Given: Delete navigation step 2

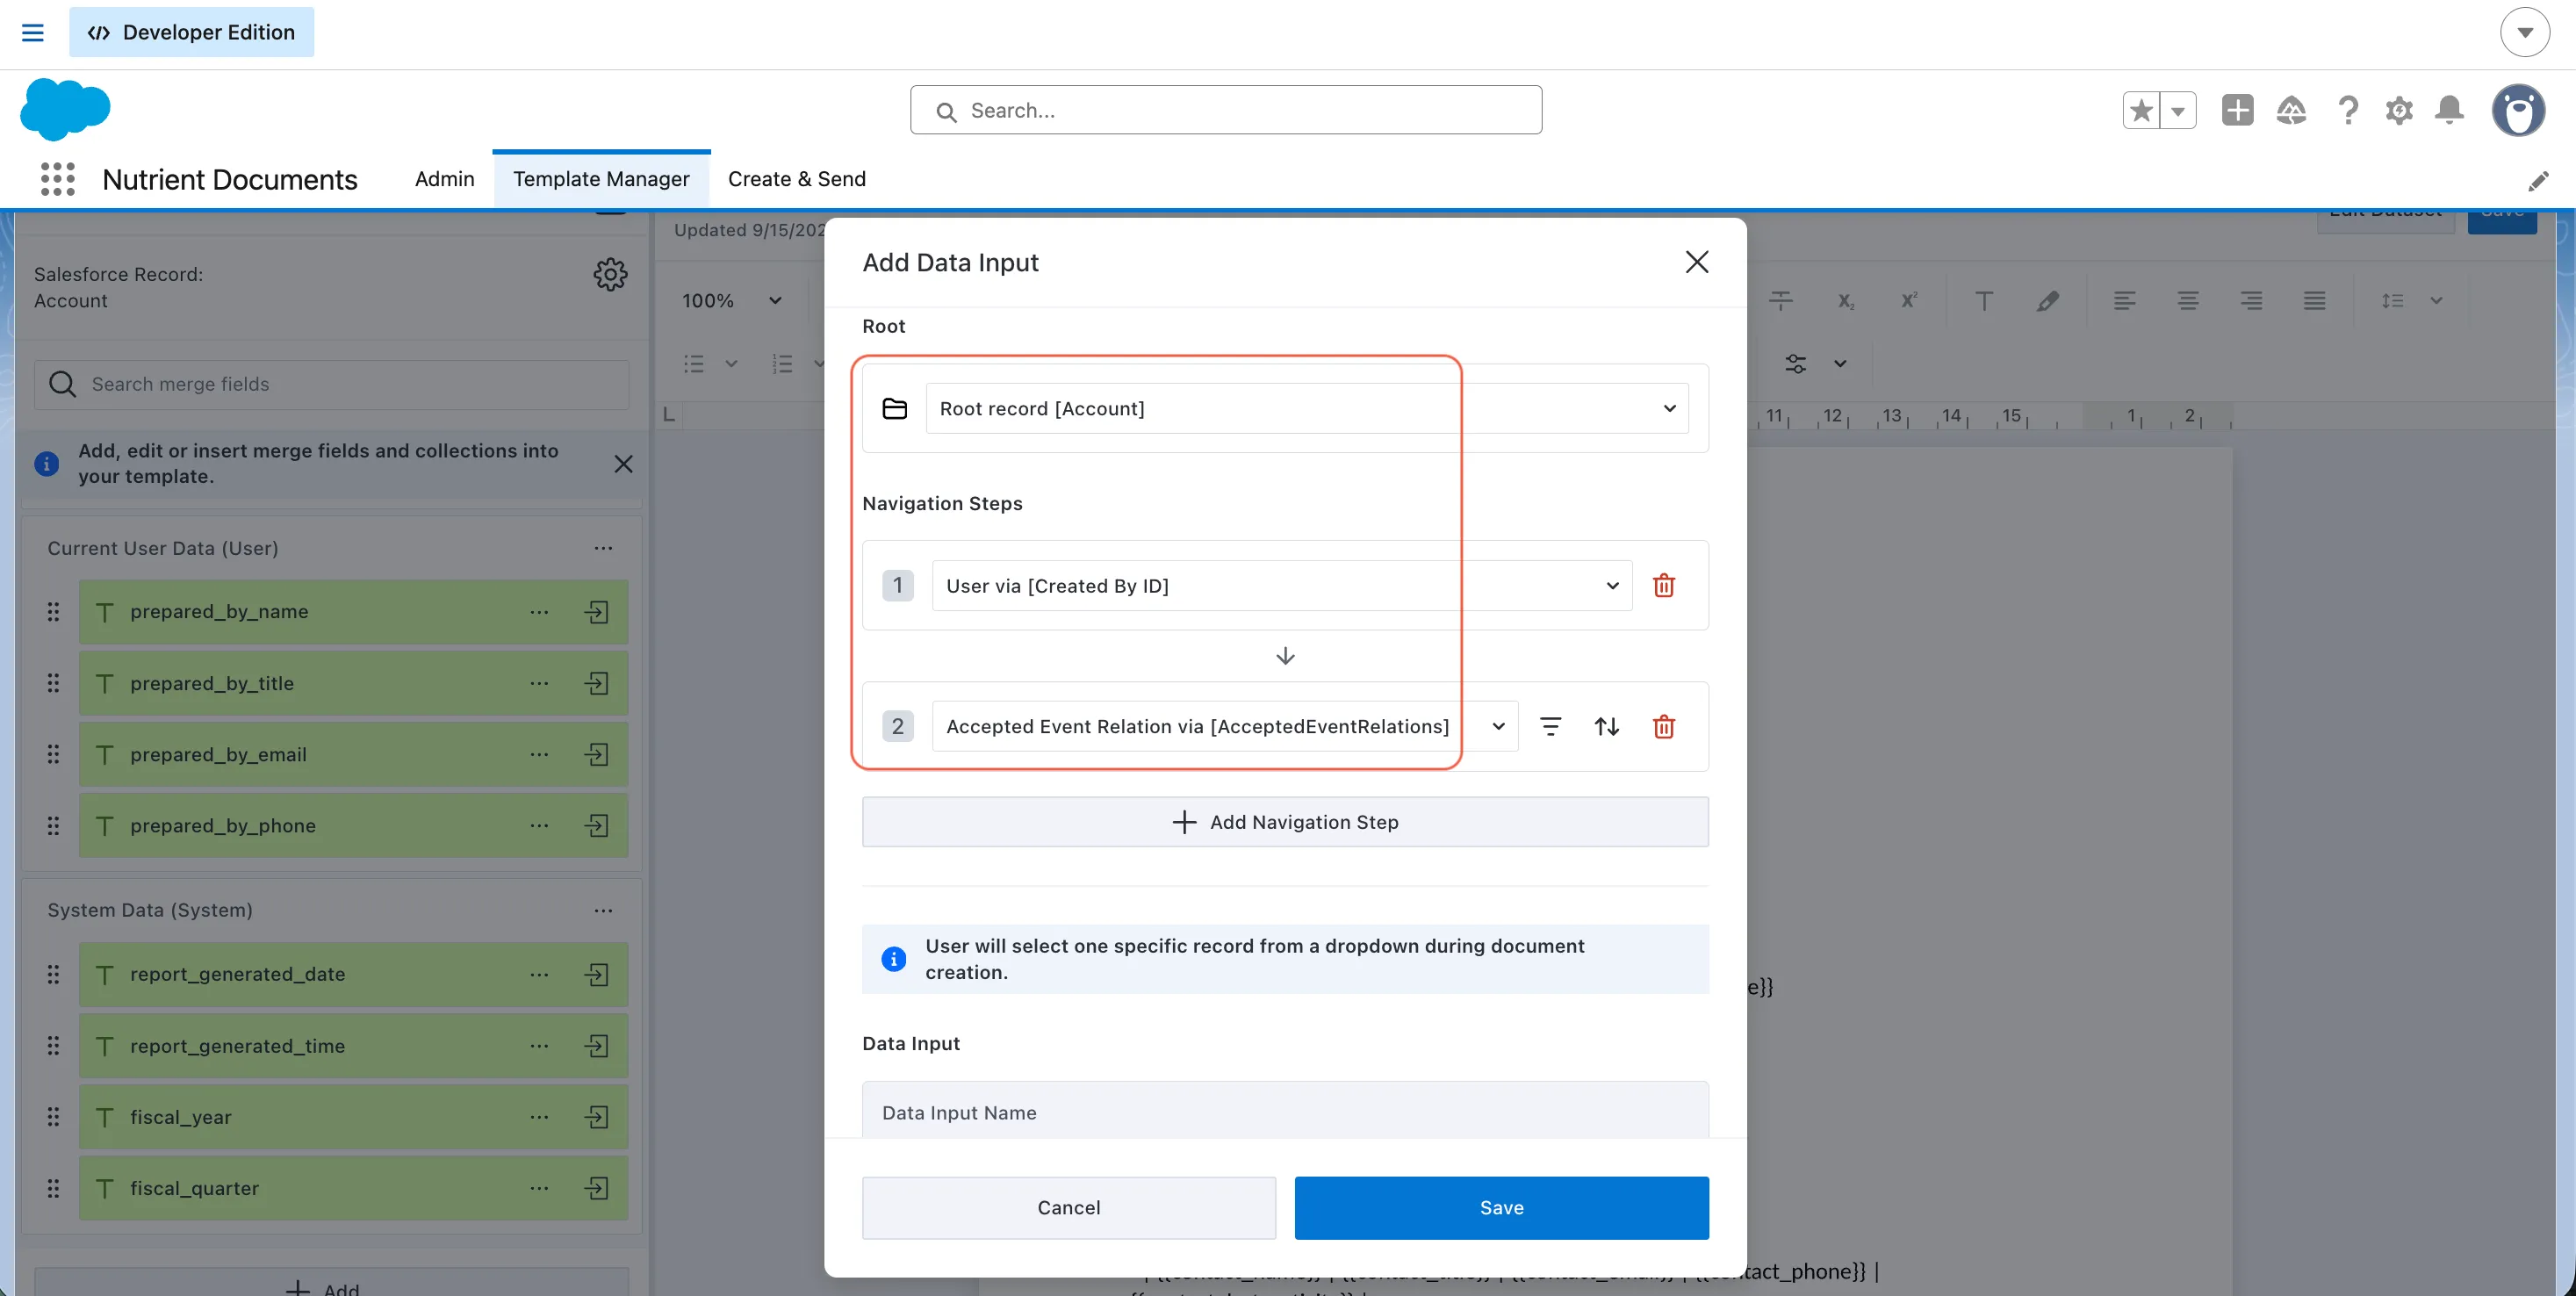Looking at the screenshot, I should [1663, 727].
